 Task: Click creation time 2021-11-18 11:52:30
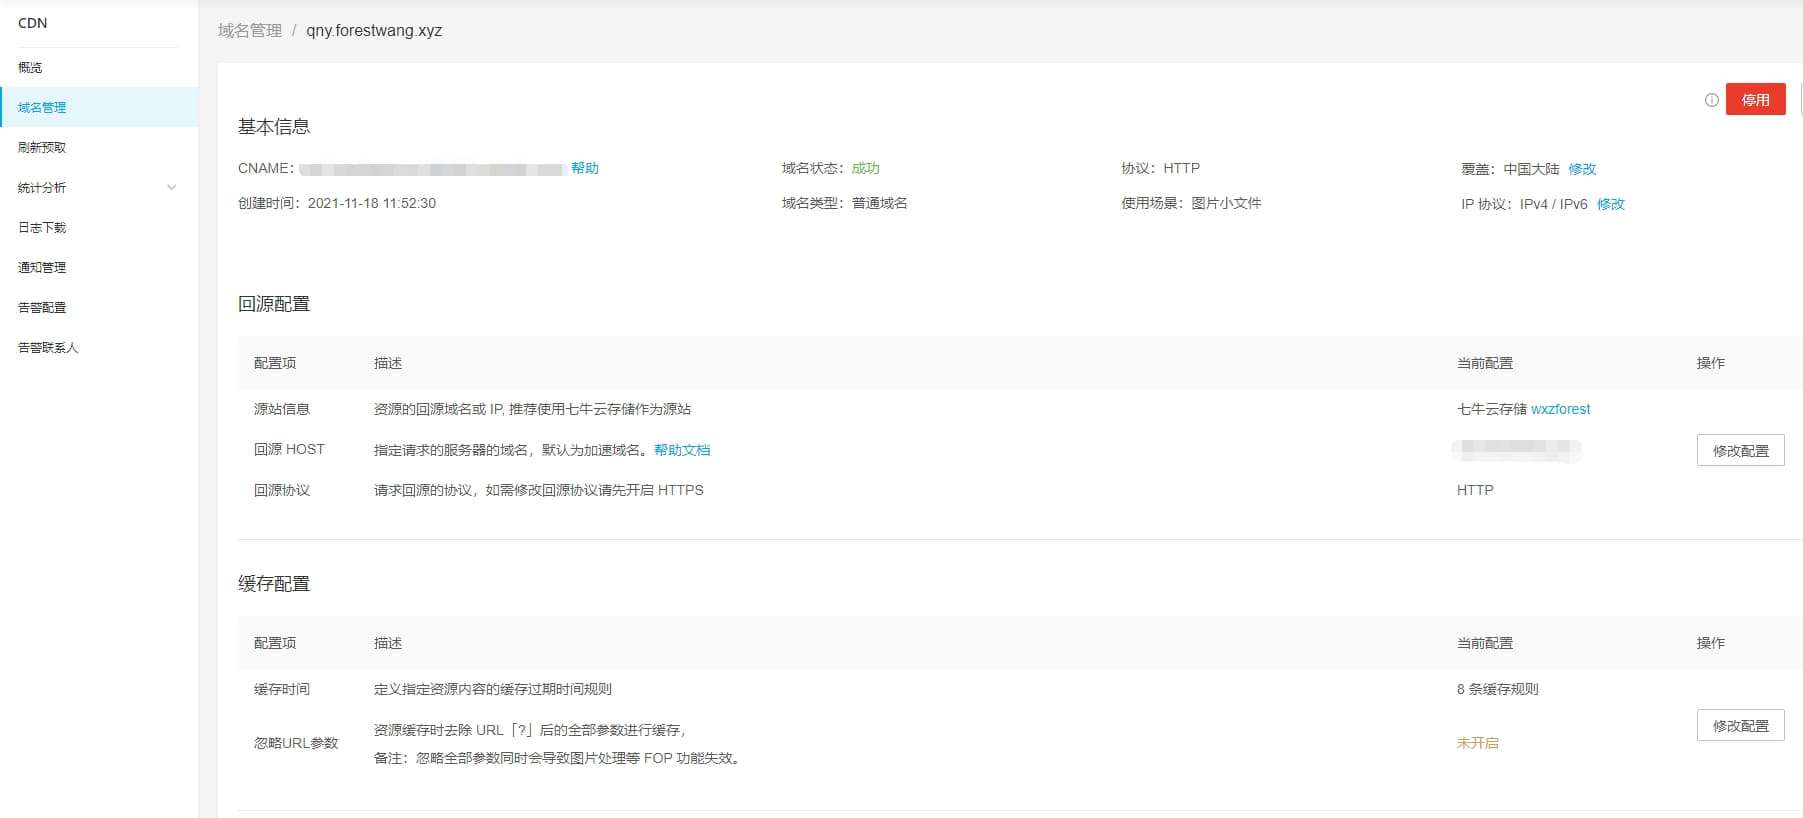(x=372, y=203)
